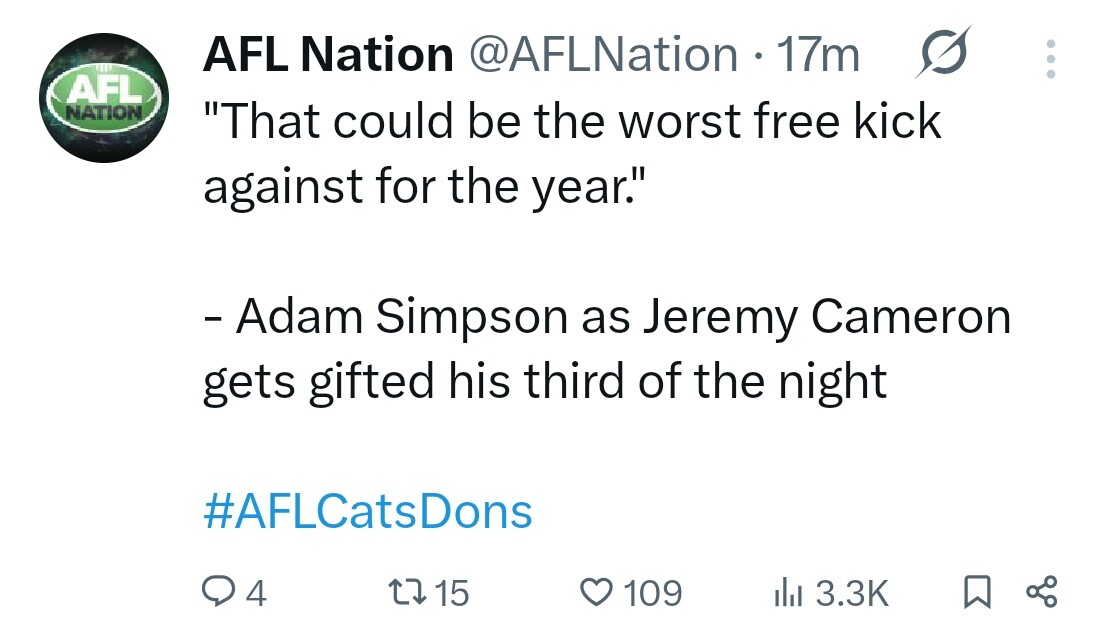
Task: Click the like count of 109
Action: 652,594
